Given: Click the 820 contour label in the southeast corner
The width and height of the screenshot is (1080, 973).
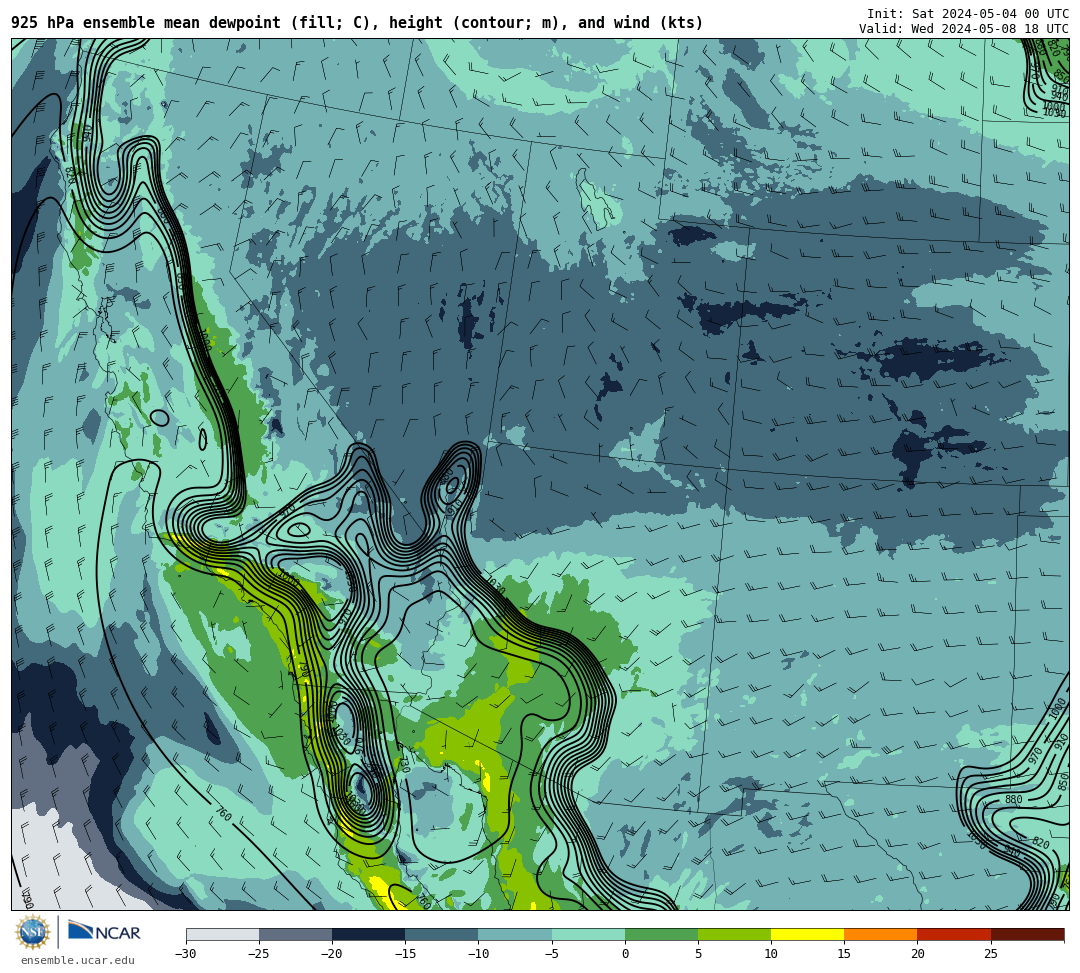Looking at the screenshot, I should point(1041,844).
